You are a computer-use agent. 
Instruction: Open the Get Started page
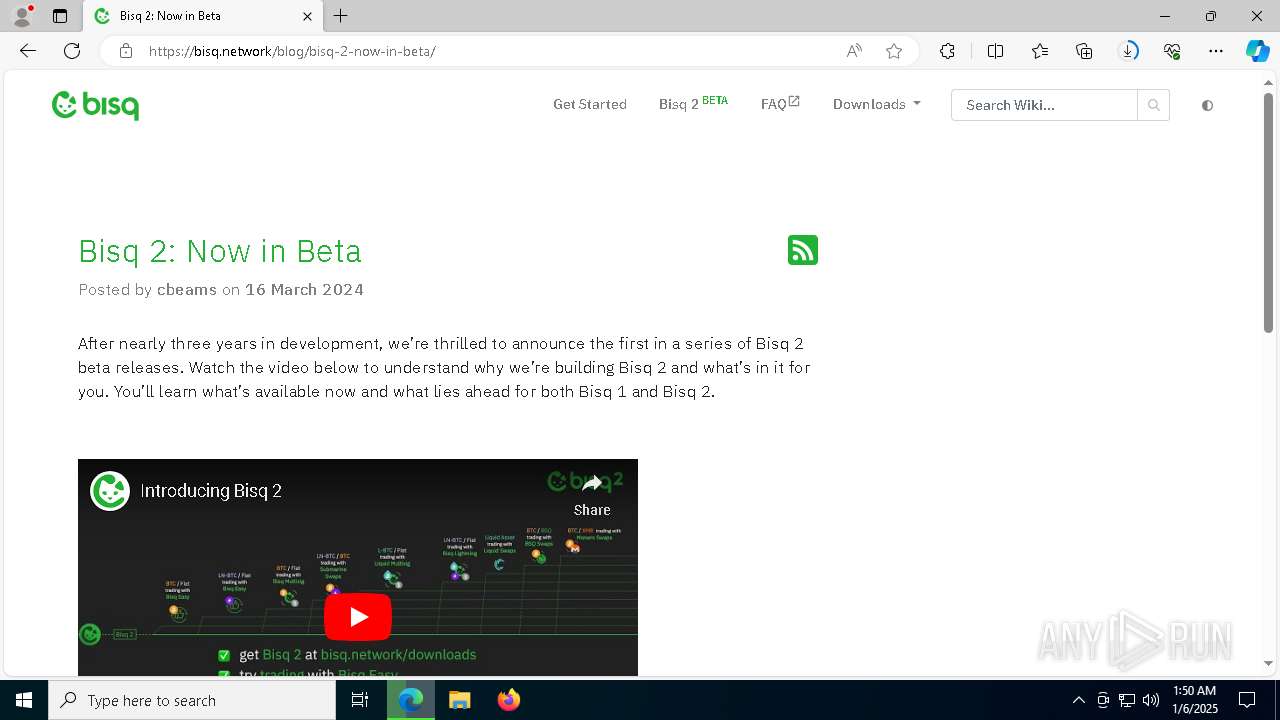tap(590, 104)
